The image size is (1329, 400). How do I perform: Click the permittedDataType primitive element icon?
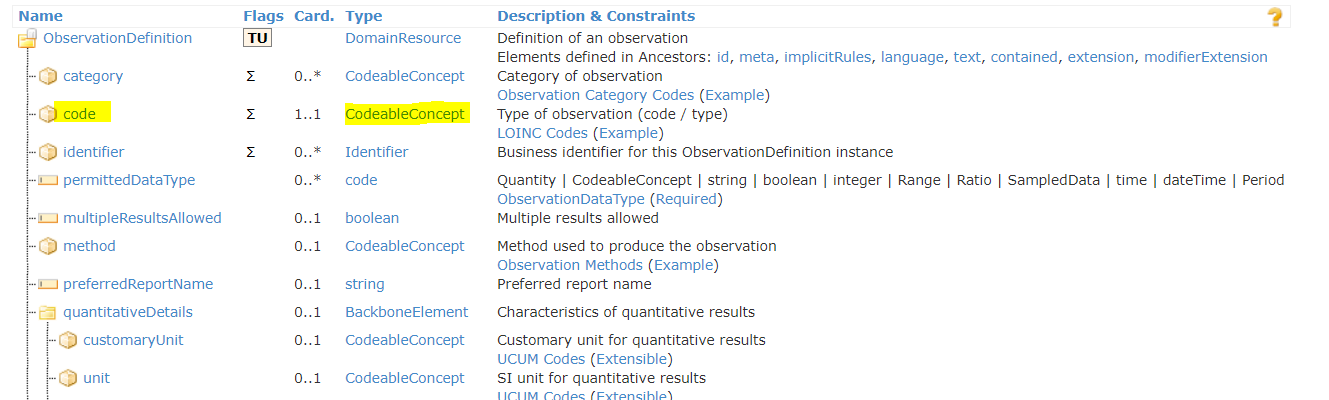(x=48, y=181)
